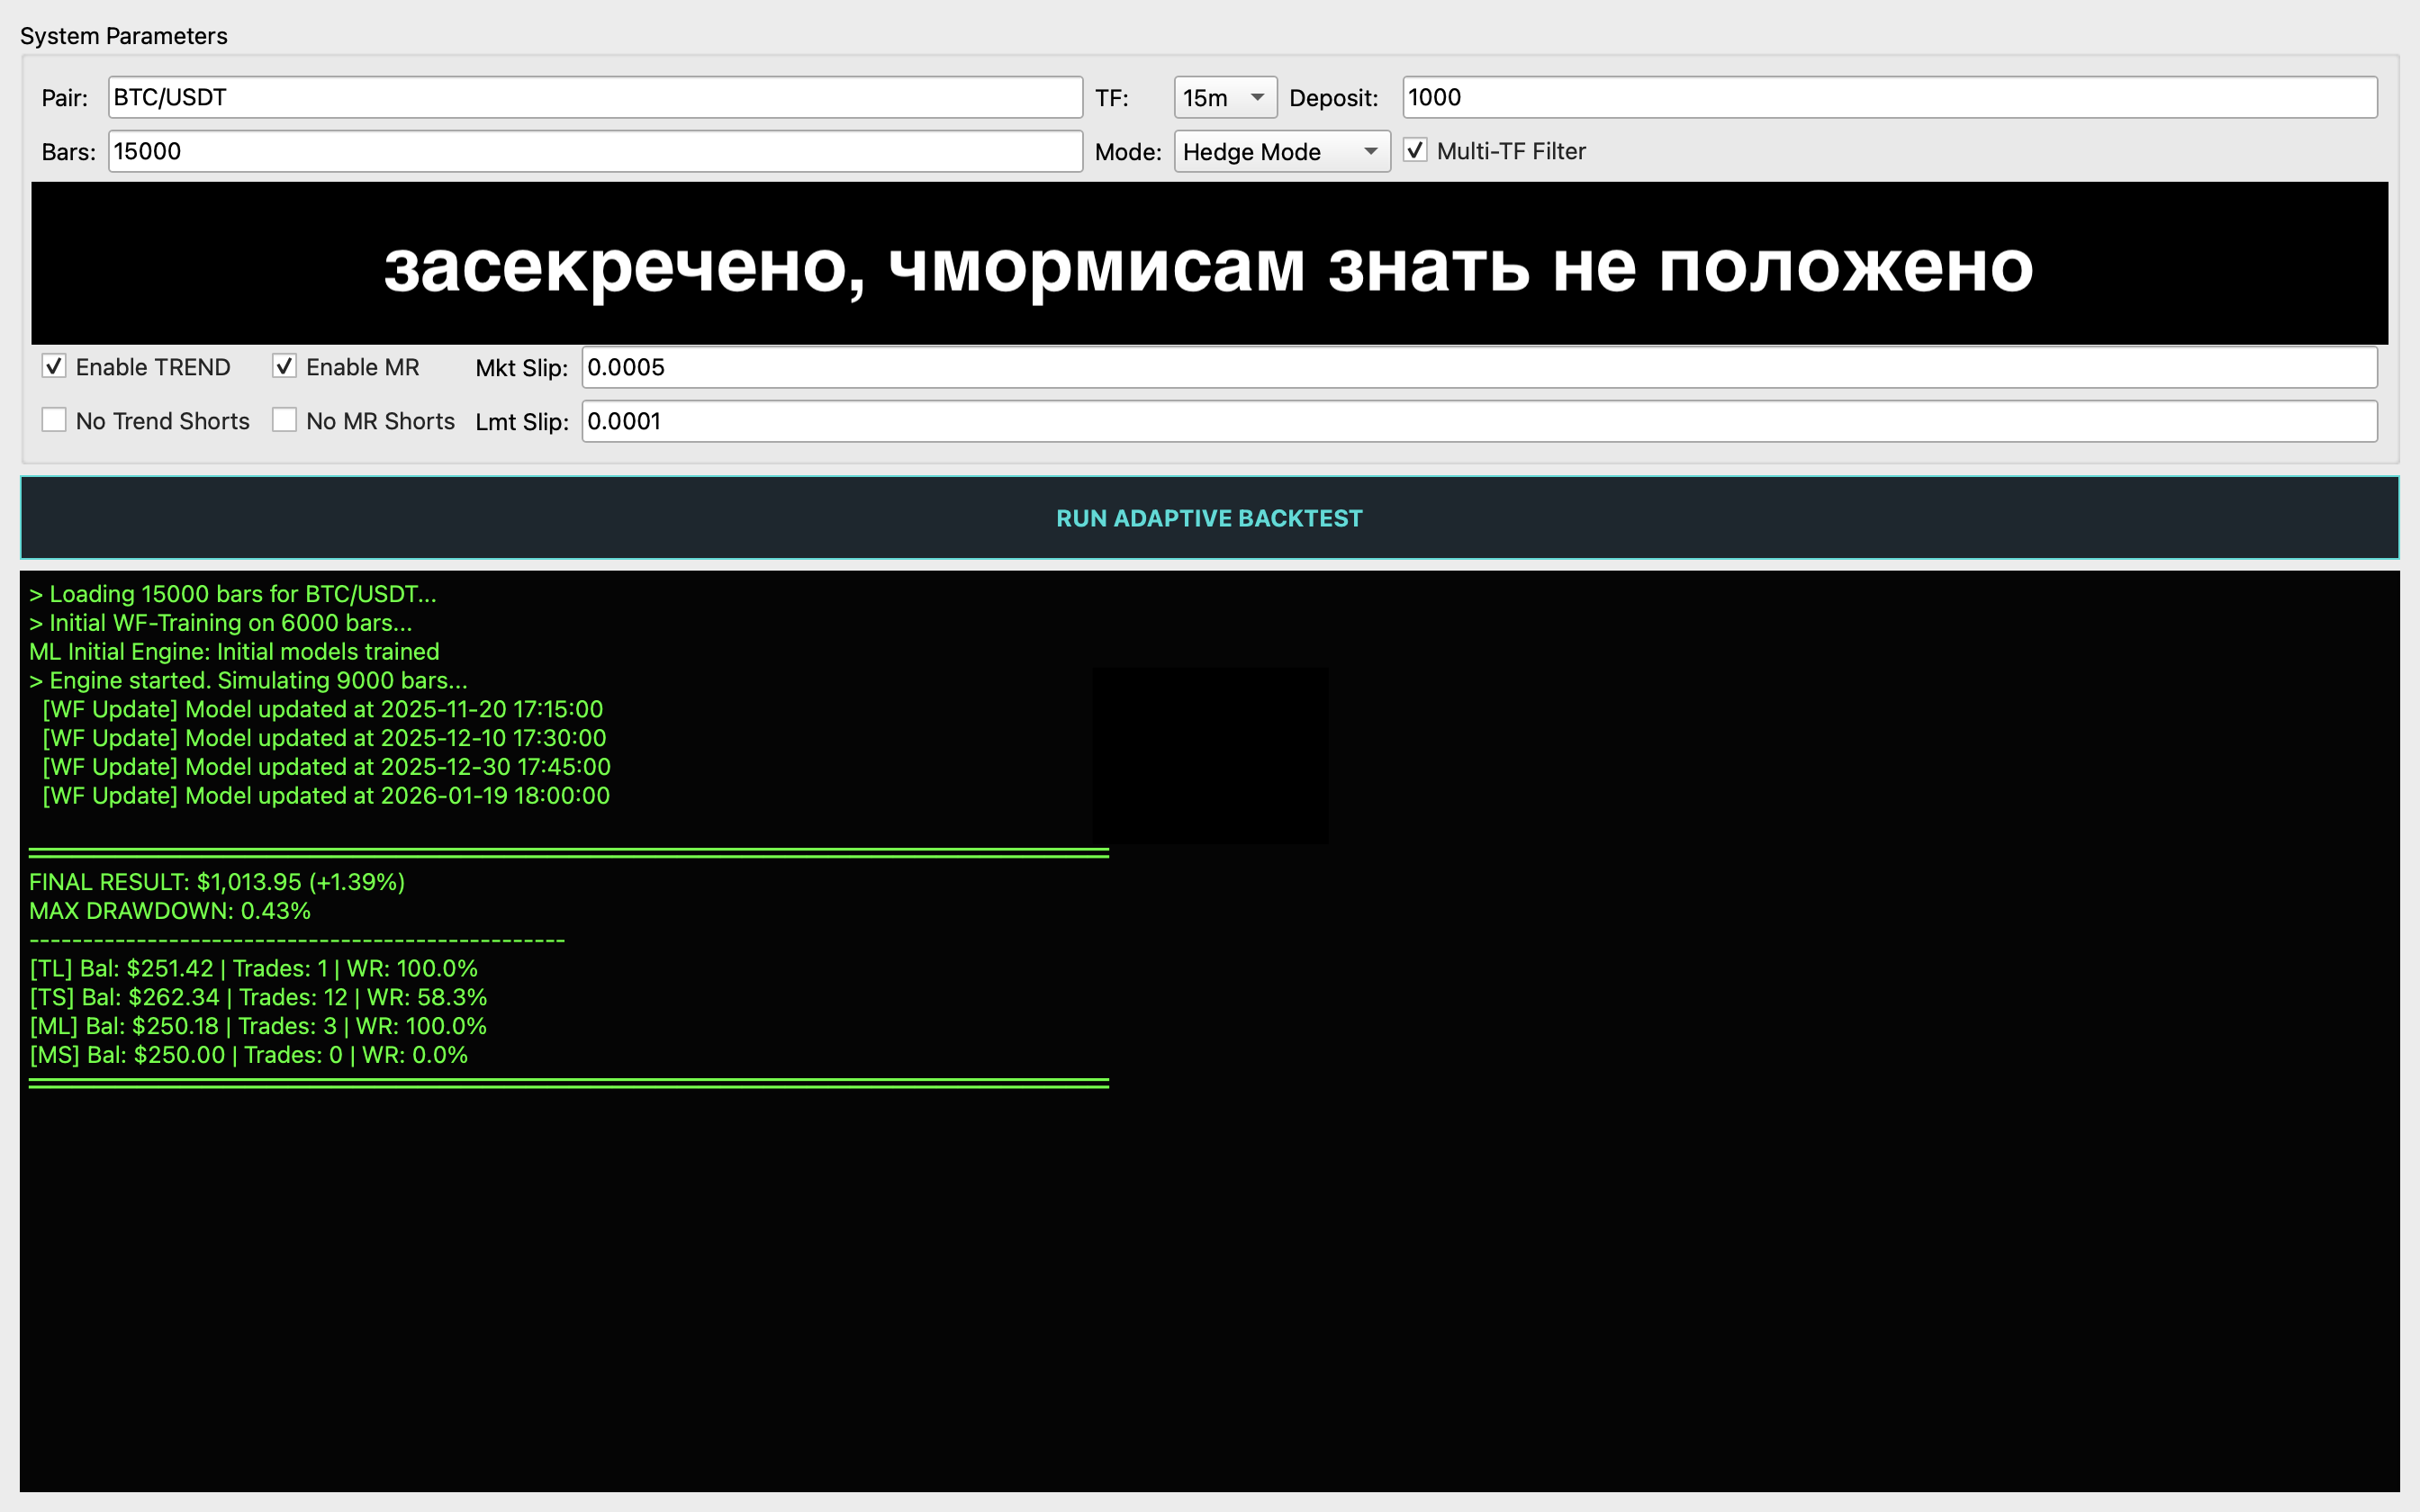Open the Hedge Mode dropdown
The image size is (2420, 1512).
click(1280, 151)
